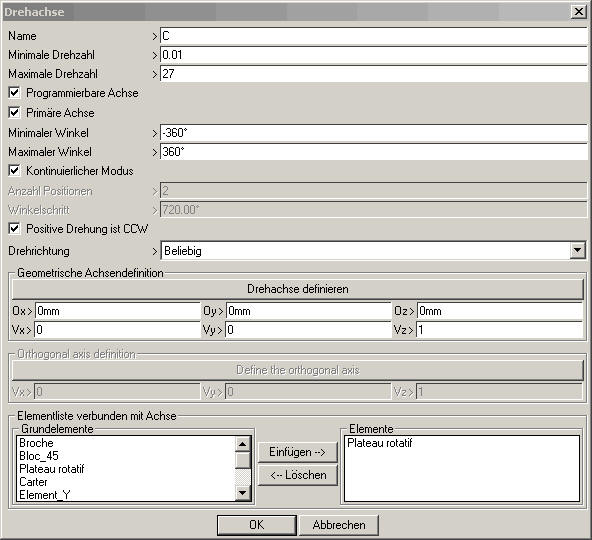Toggle Positive Drehung ist CCW checkbox

[14, 228]
